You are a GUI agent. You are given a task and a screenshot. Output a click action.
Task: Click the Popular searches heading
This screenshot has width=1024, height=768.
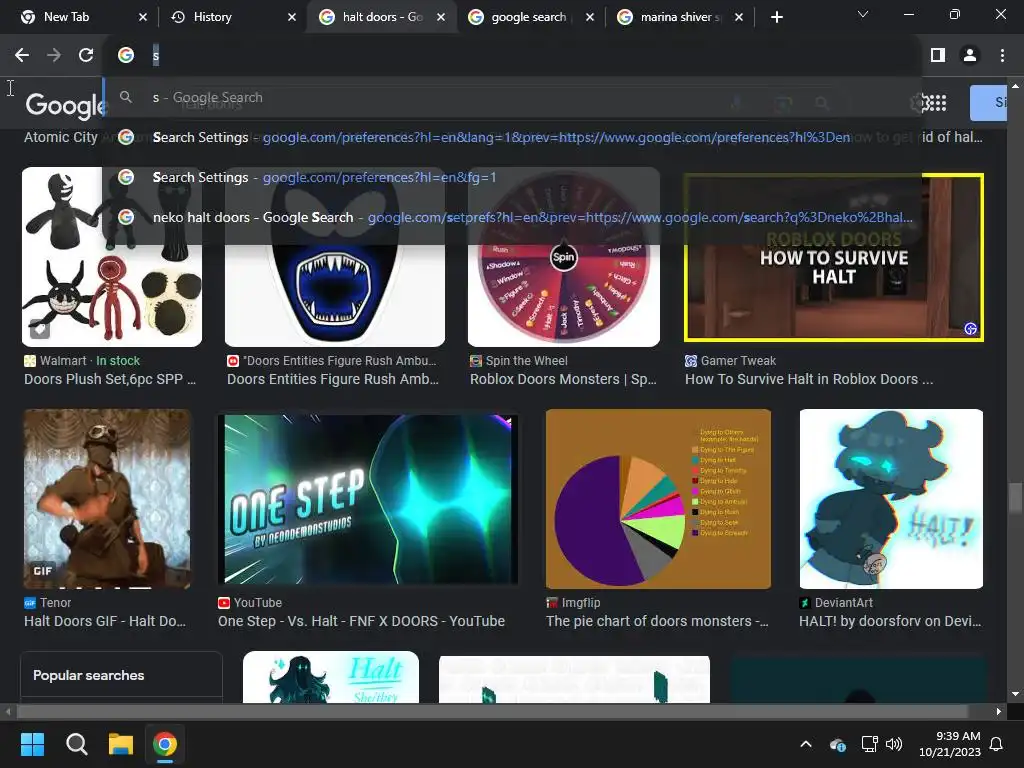point(88,675)
